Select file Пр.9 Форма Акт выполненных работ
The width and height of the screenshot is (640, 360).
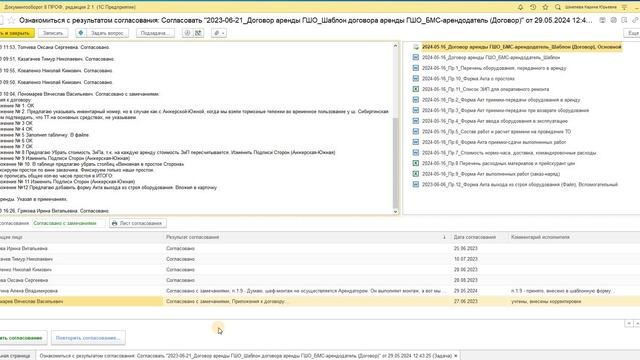click(491, 174)
